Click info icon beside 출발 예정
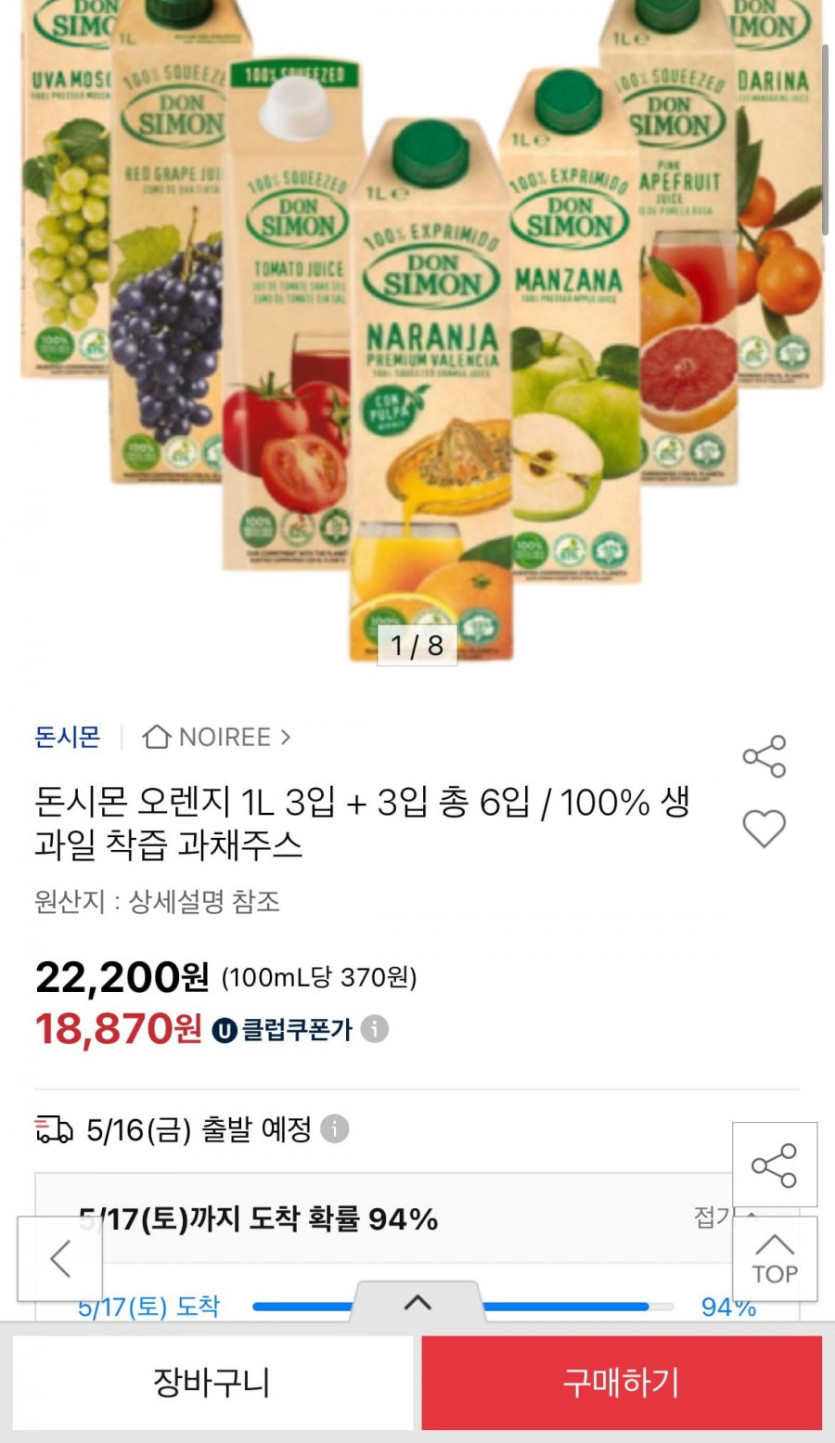Image resolution: width=835 pixels, height=1443 pixels. 335,1129
